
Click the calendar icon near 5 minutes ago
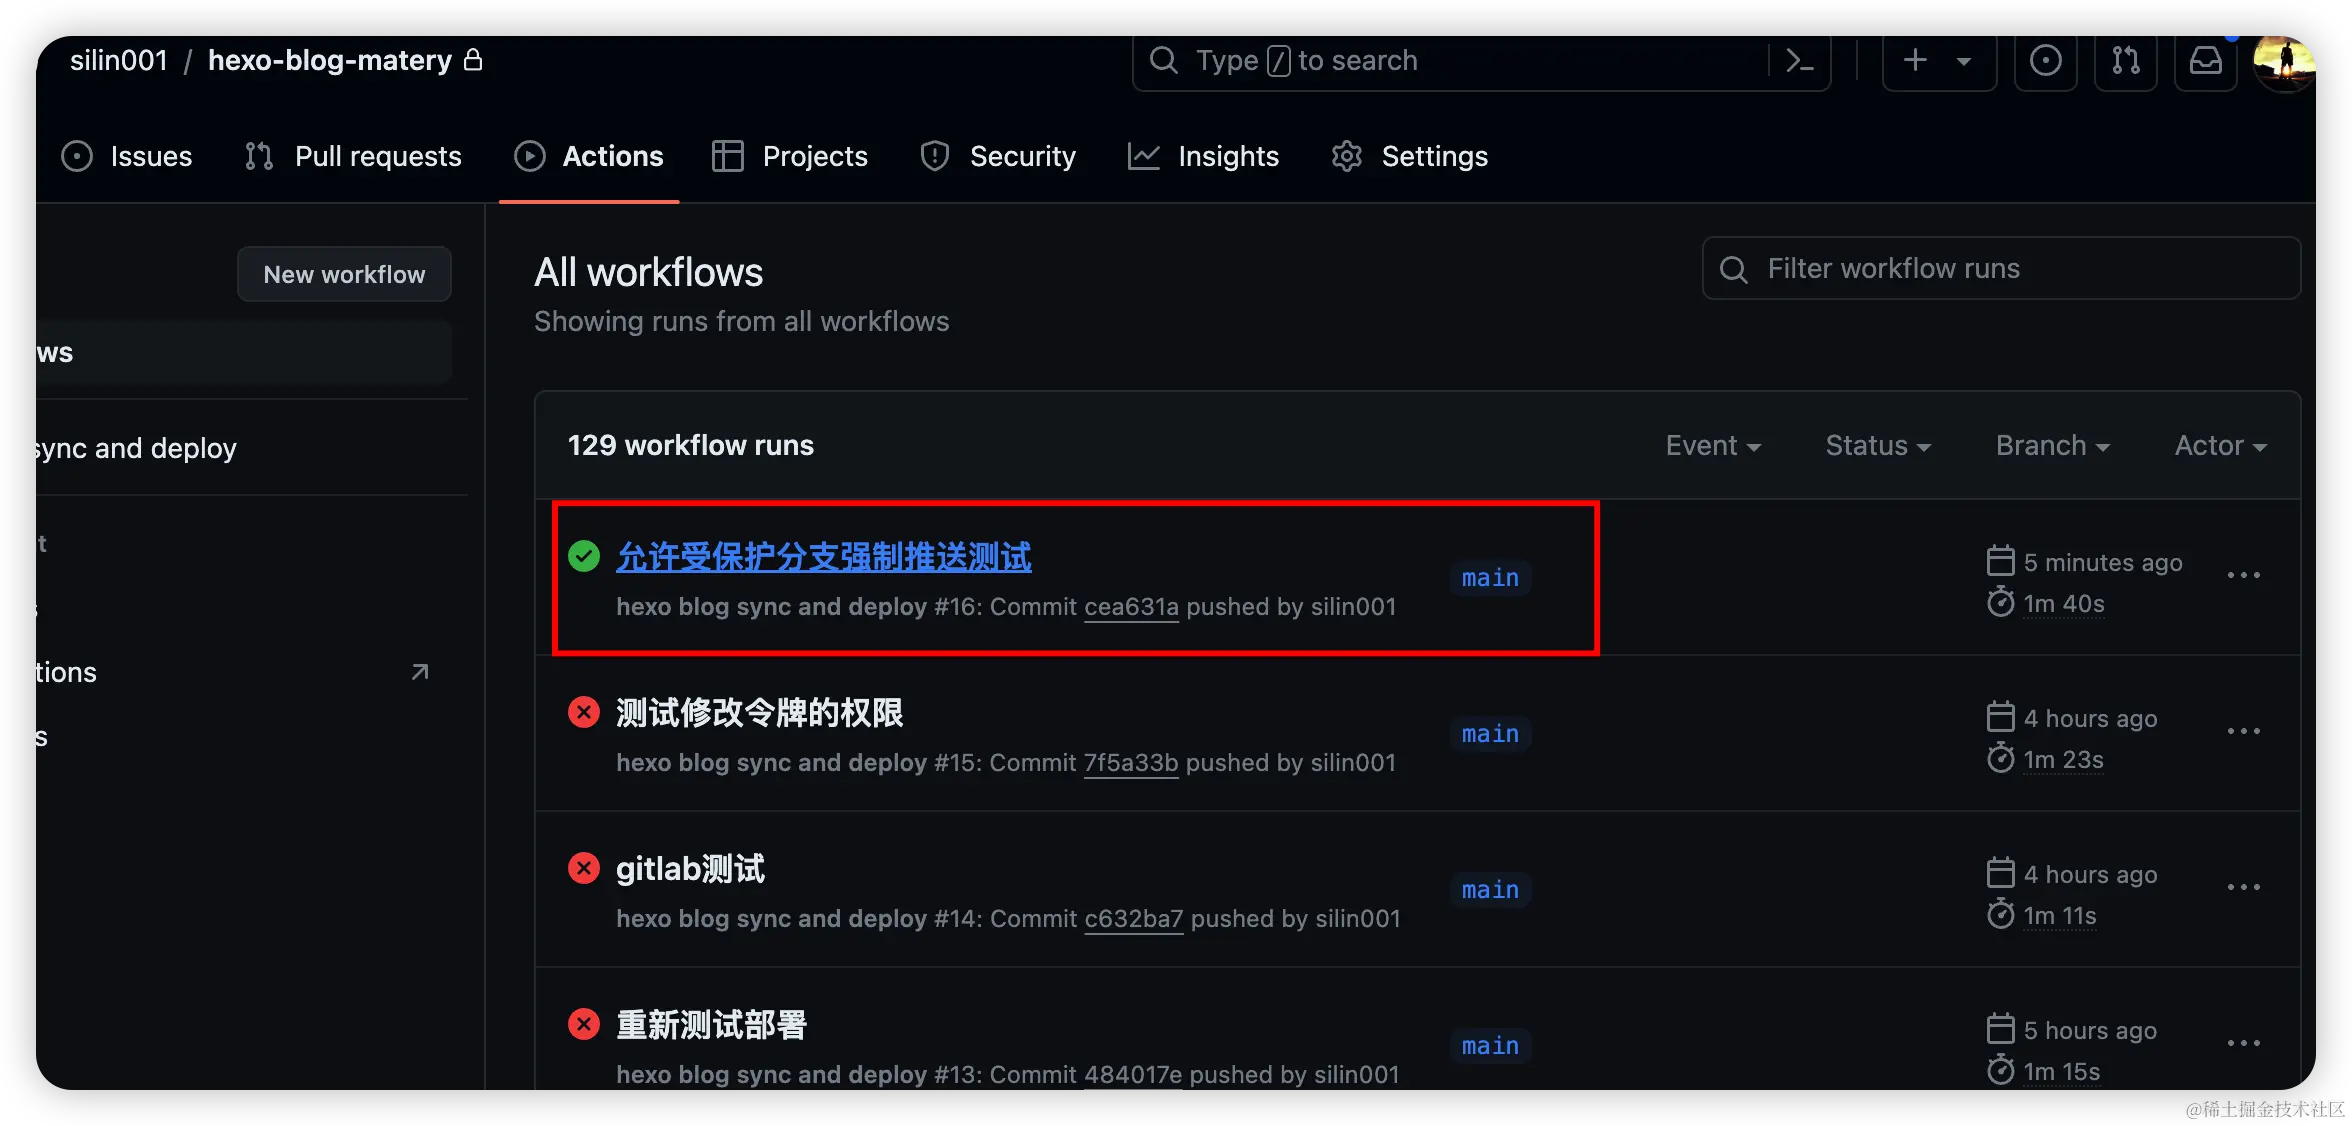point(2000,560)
